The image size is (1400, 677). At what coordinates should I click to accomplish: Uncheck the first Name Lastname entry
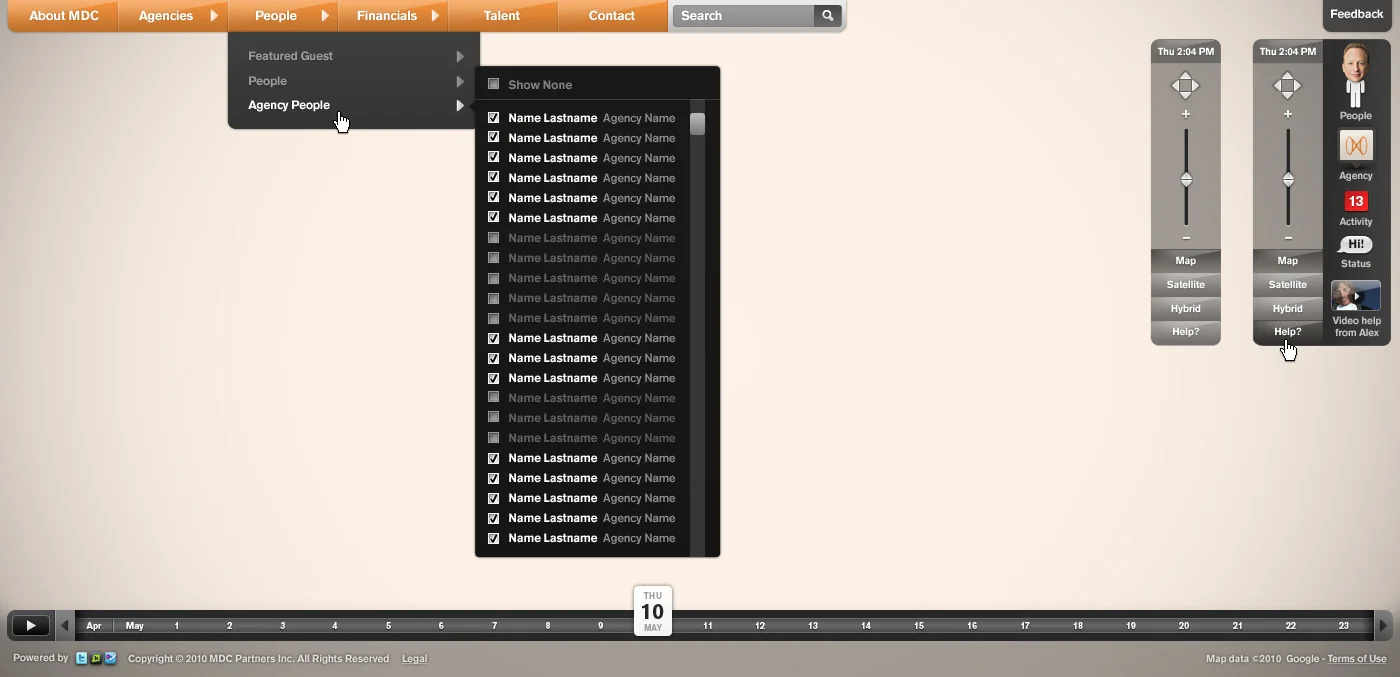[493, 117]
